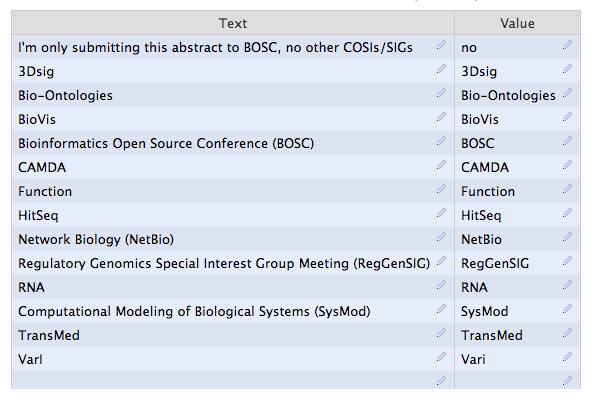This screenshot has height=402, width=602.
Task: Edit RNA text with pencil icon
Action: [441, 286]
